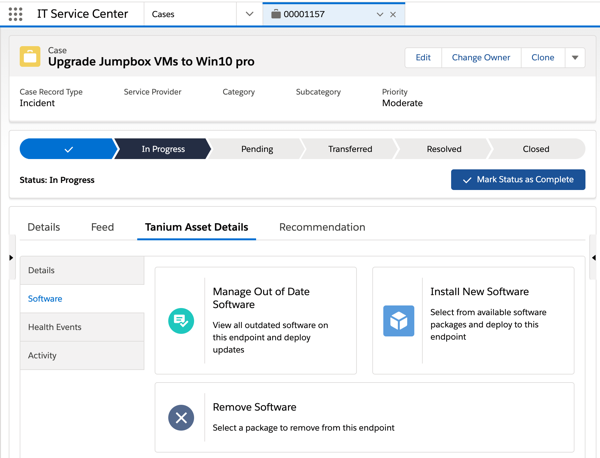This screenshot has width=600, height=458.
Task: Select the Closed path stage
Action: pyautogui.click(x=536, y=149)
